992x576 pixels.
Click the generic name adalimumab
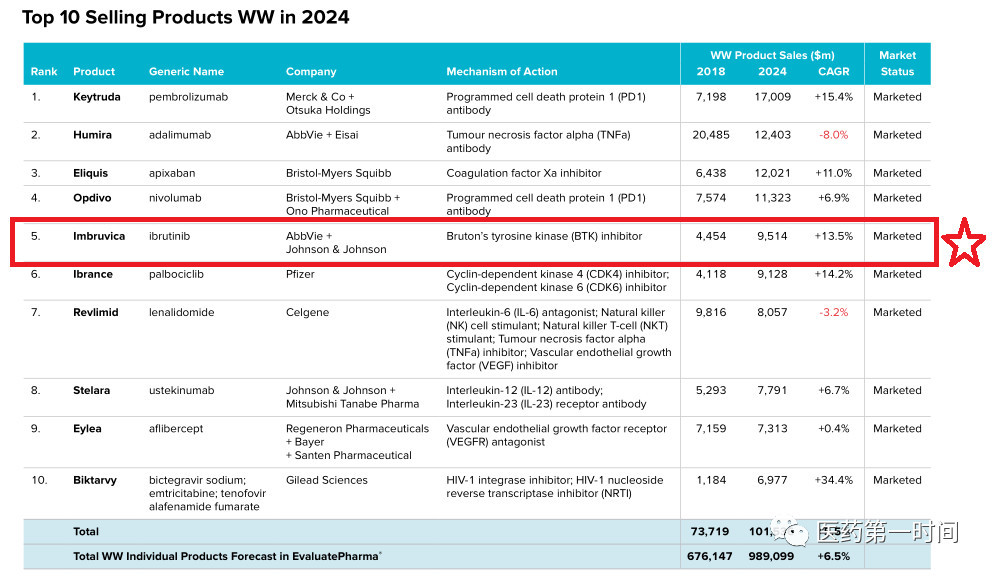[x=180, y=135]
